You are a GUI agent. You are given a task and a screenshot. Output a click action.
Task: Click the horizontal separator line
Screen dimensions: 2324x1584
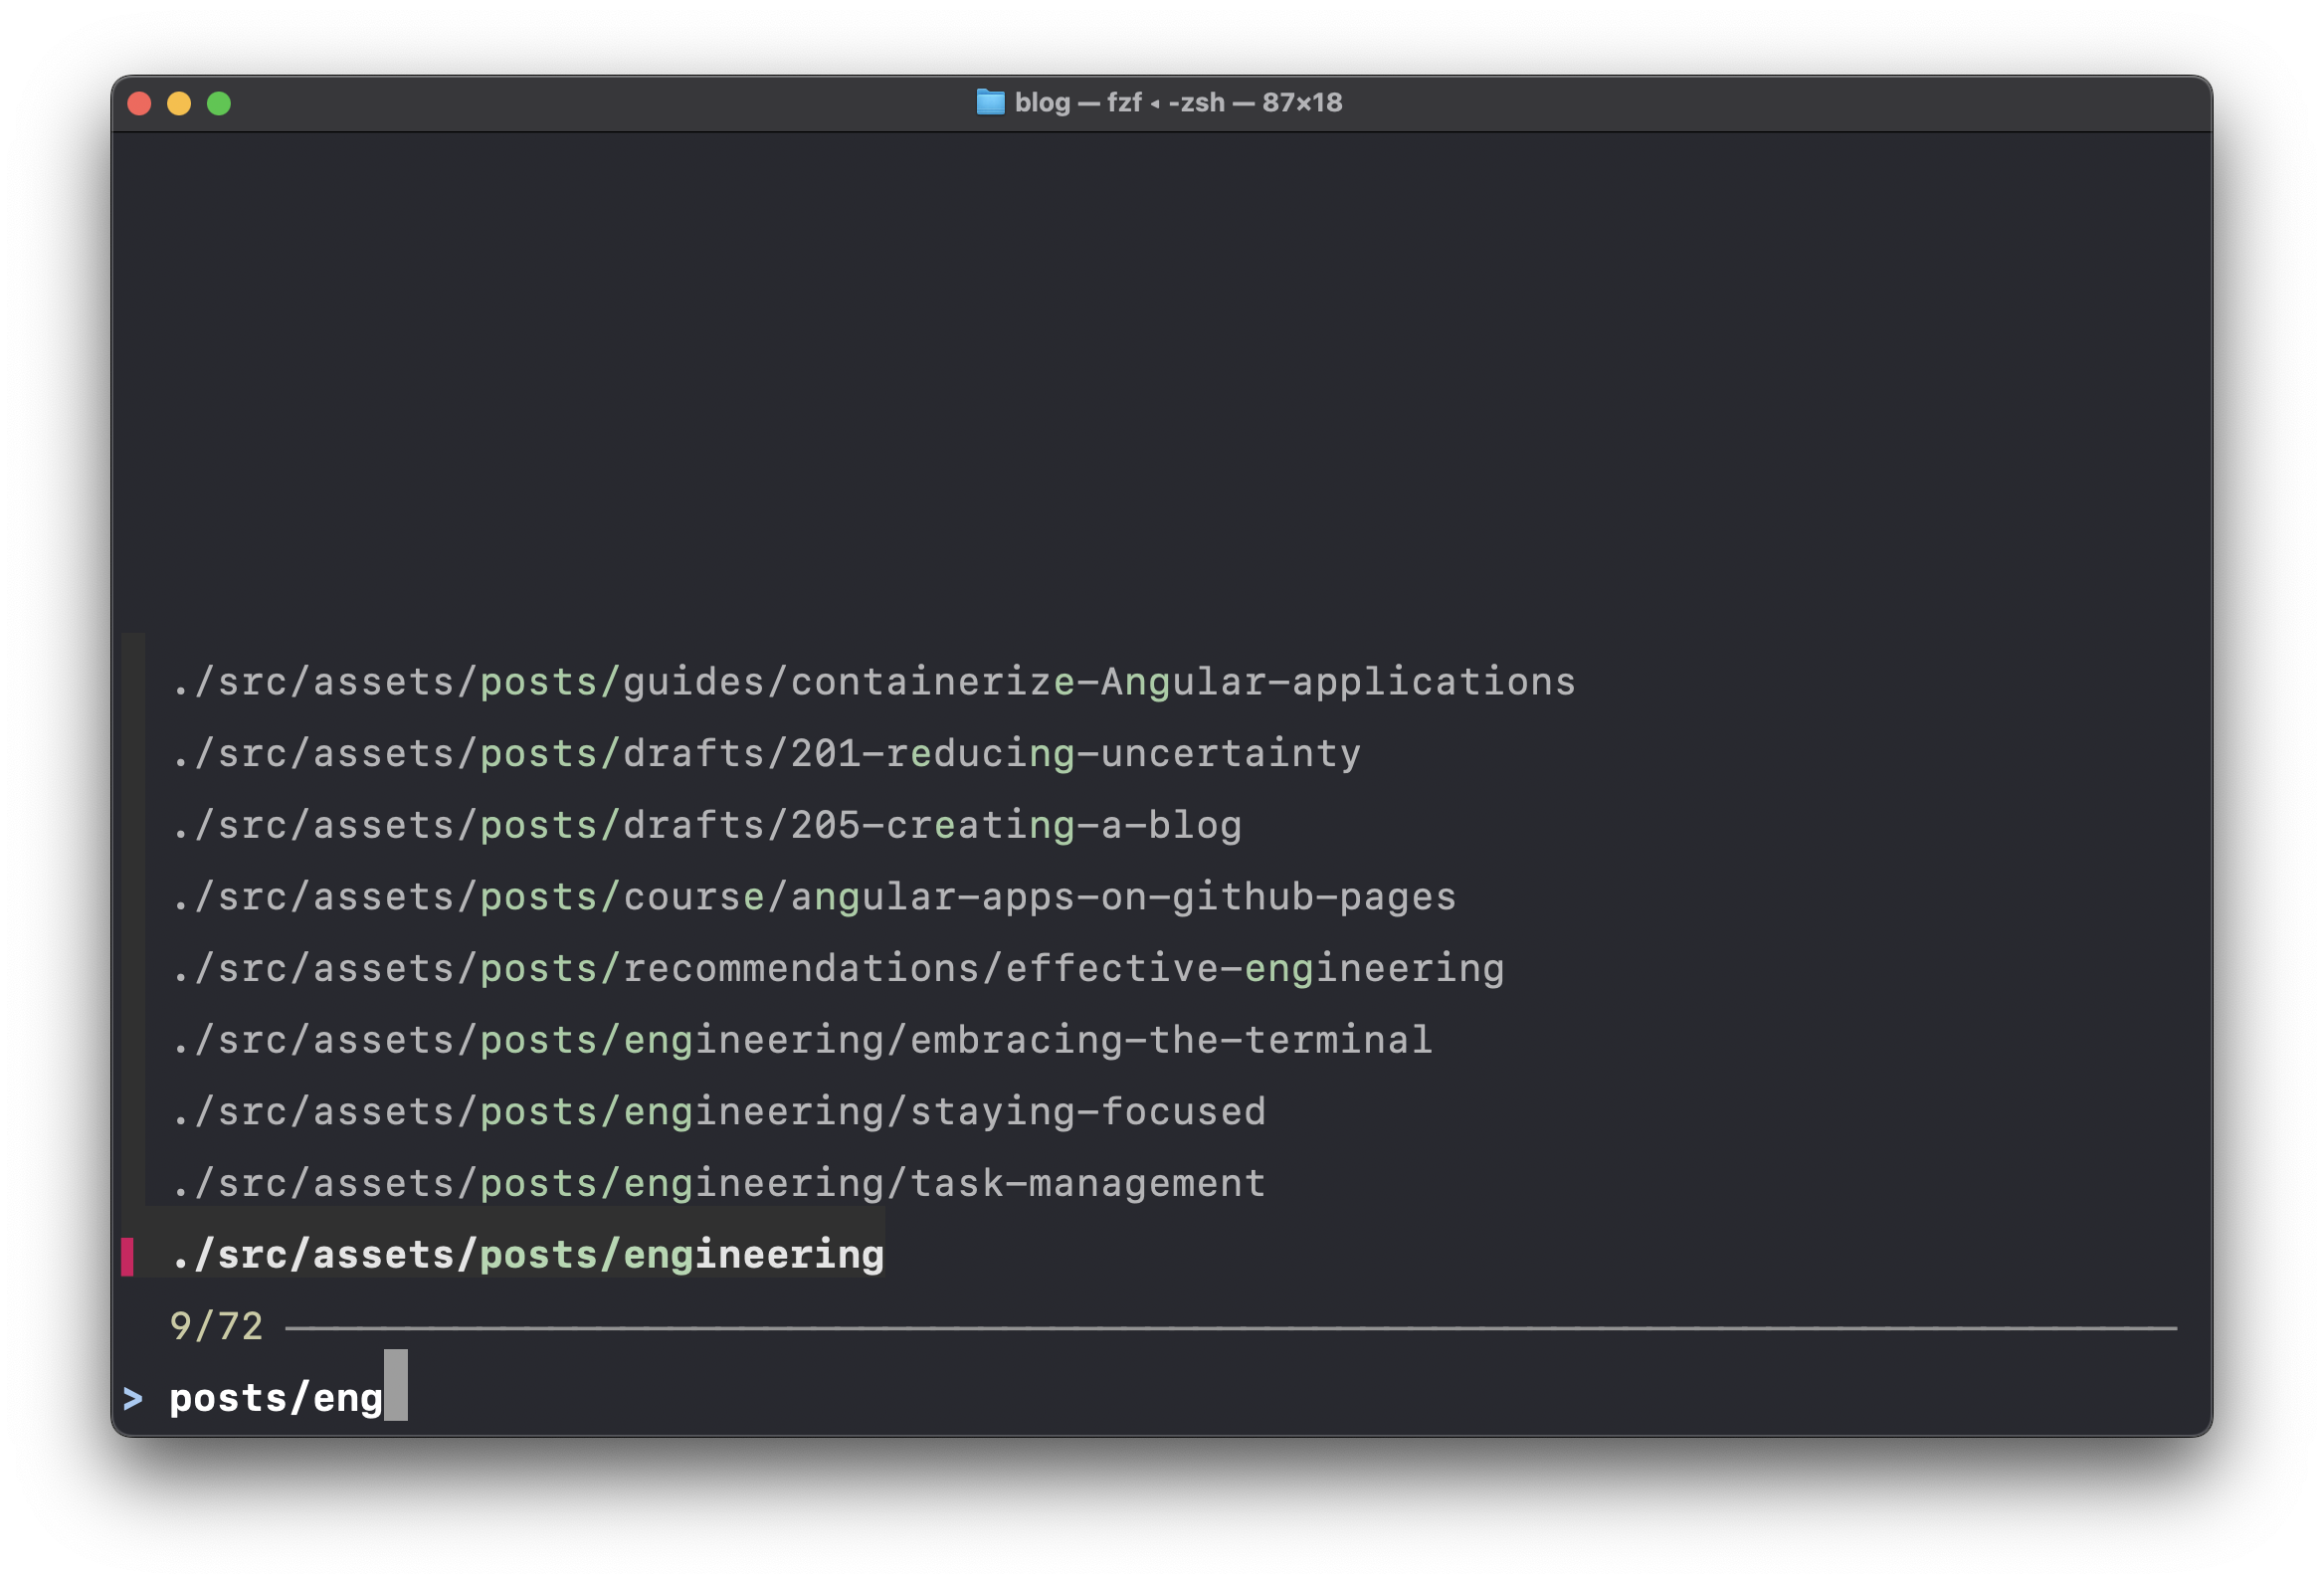[x=1230, y=1328]
